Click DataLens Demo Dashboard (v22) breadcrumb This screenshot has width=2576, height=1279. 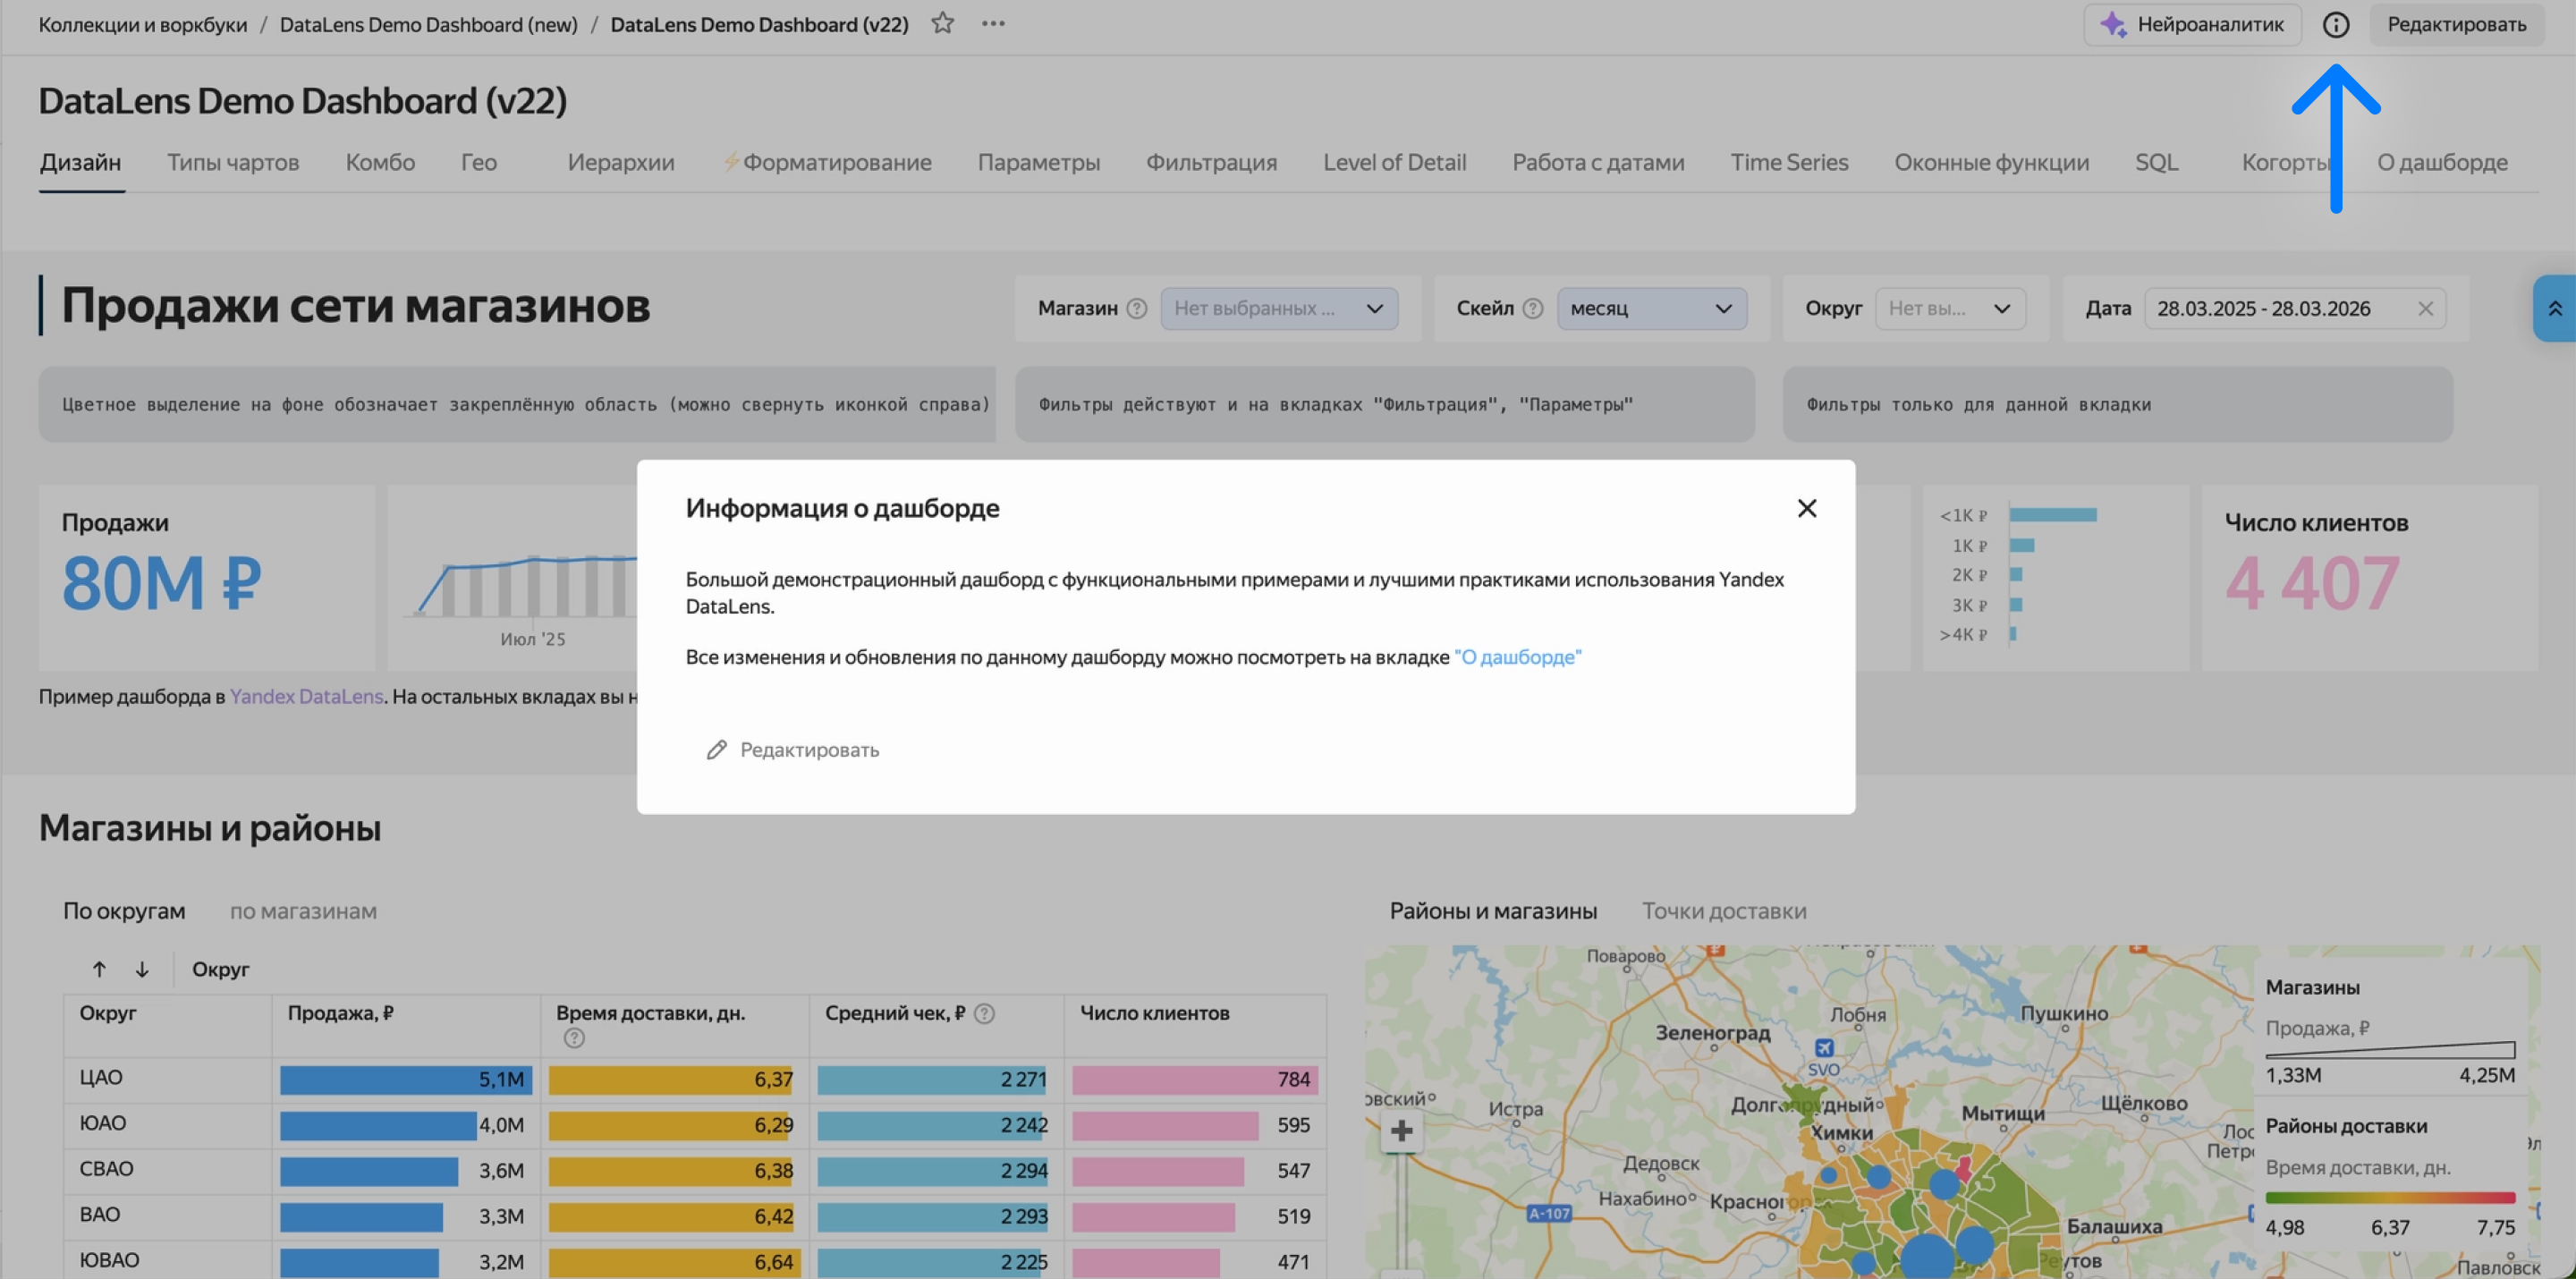pos(759,24)
